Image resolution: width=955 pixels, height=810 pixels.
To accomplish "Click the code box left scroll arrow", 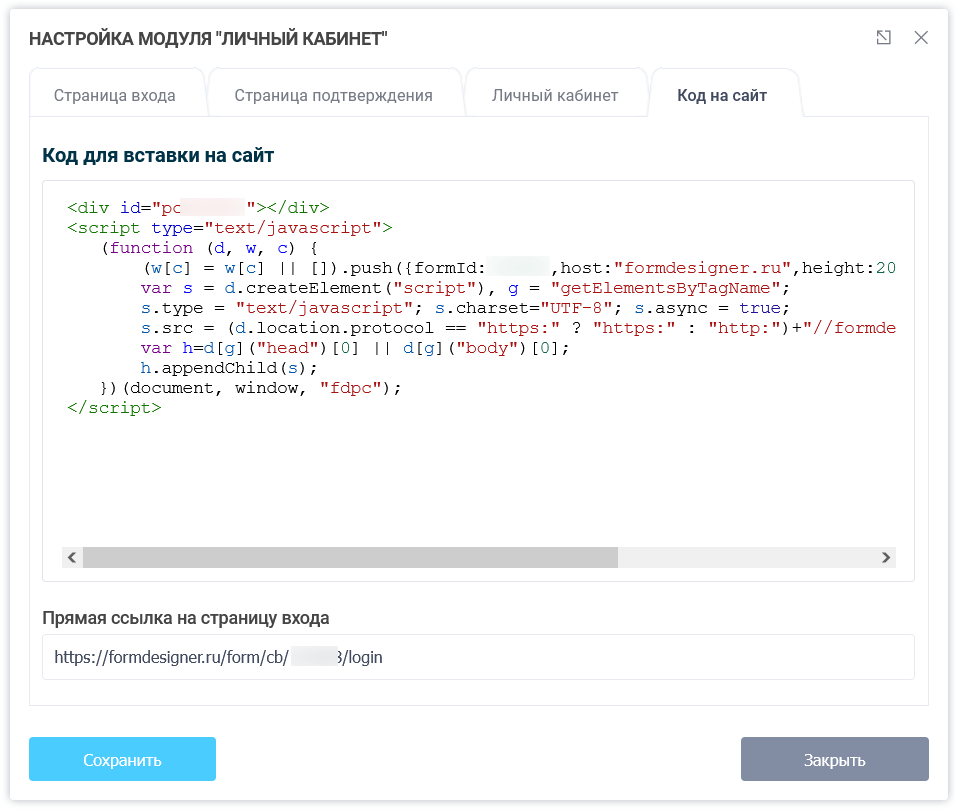I will [71, 558].
